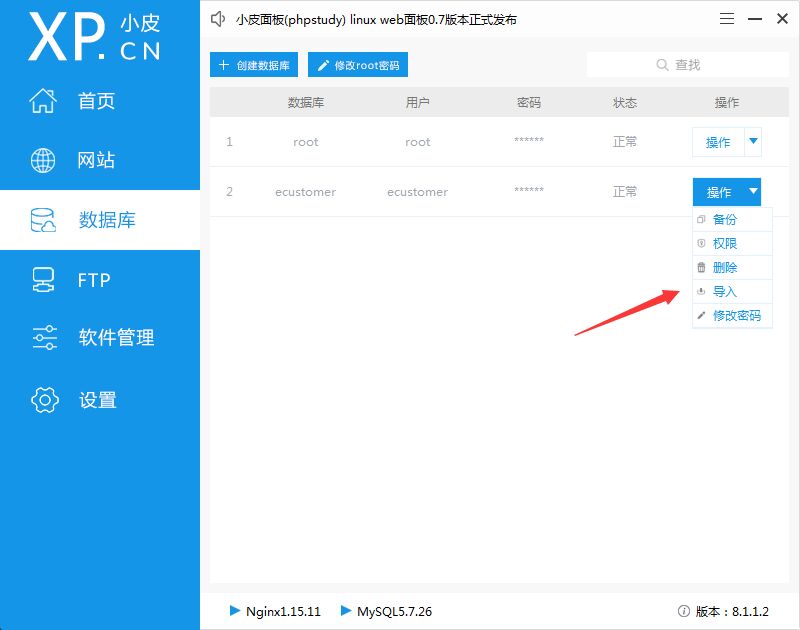800x630 pixels.
Task: Focus the 查找 search field
Action: 687,65
